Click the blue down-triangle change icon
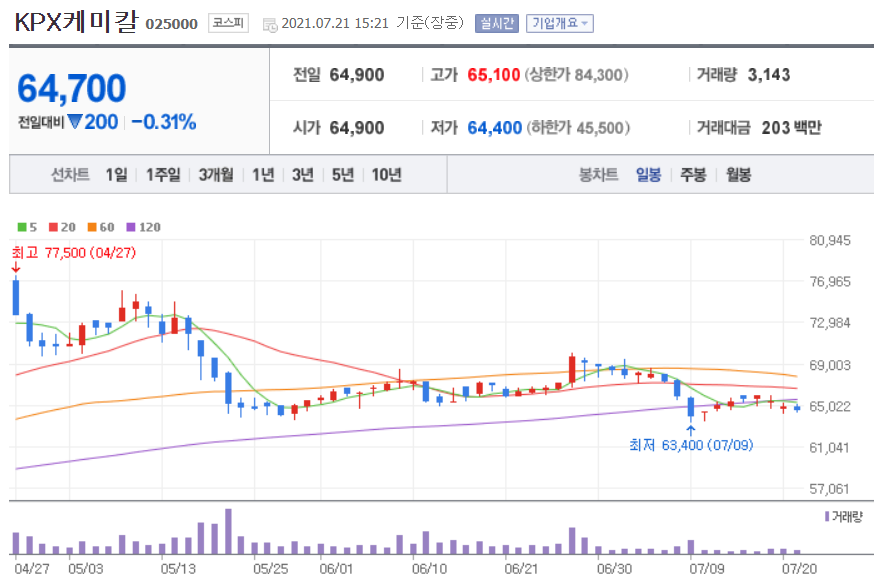The width and height of the screenshot is (874, 574). (75, 122)
